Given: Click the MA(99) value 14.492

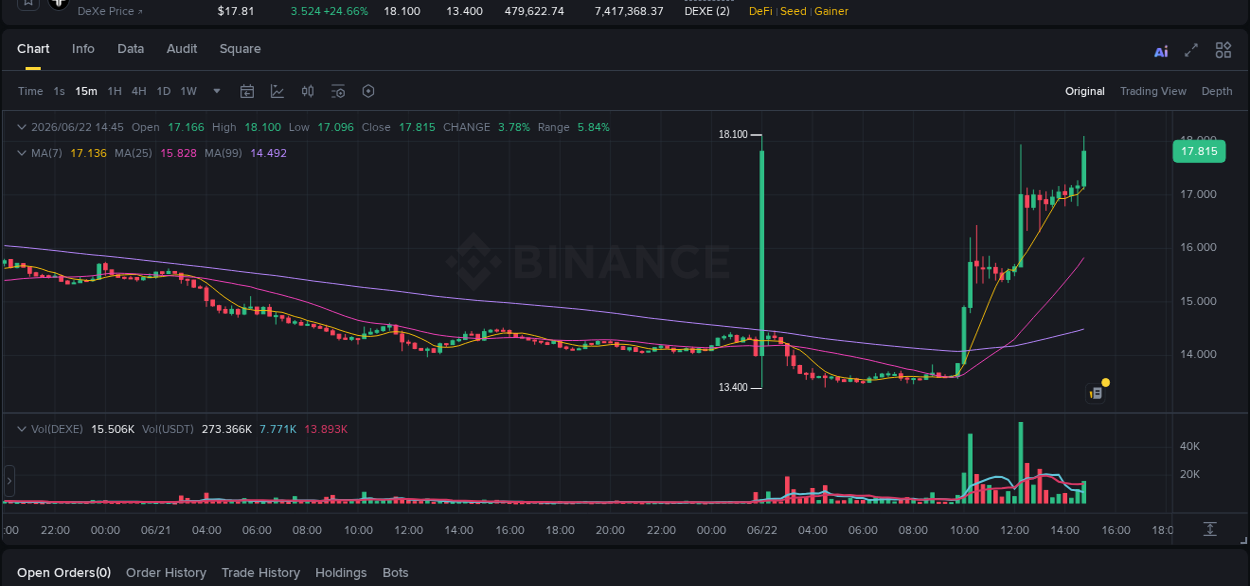Looking at the screenshot, I should (x=268, y=153).
